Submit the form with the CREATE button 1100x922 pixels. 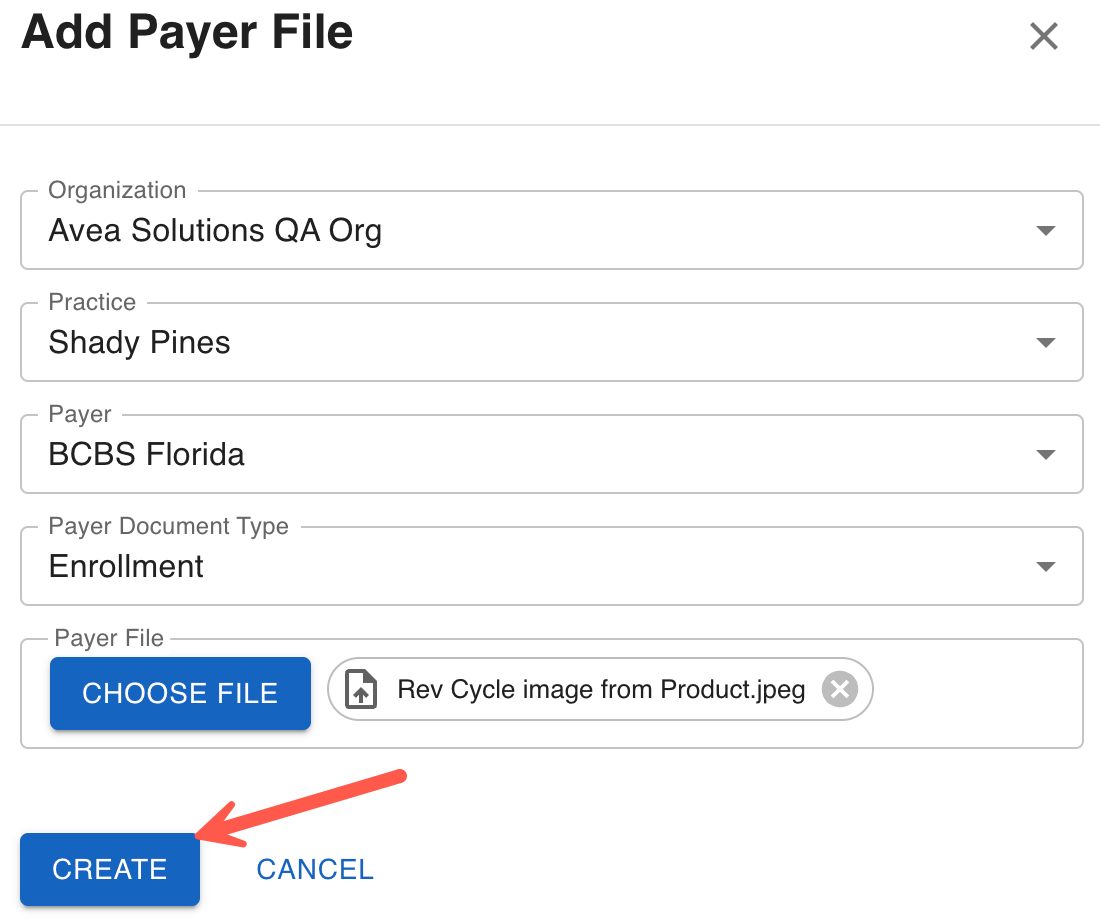click(x=110, y=869)
